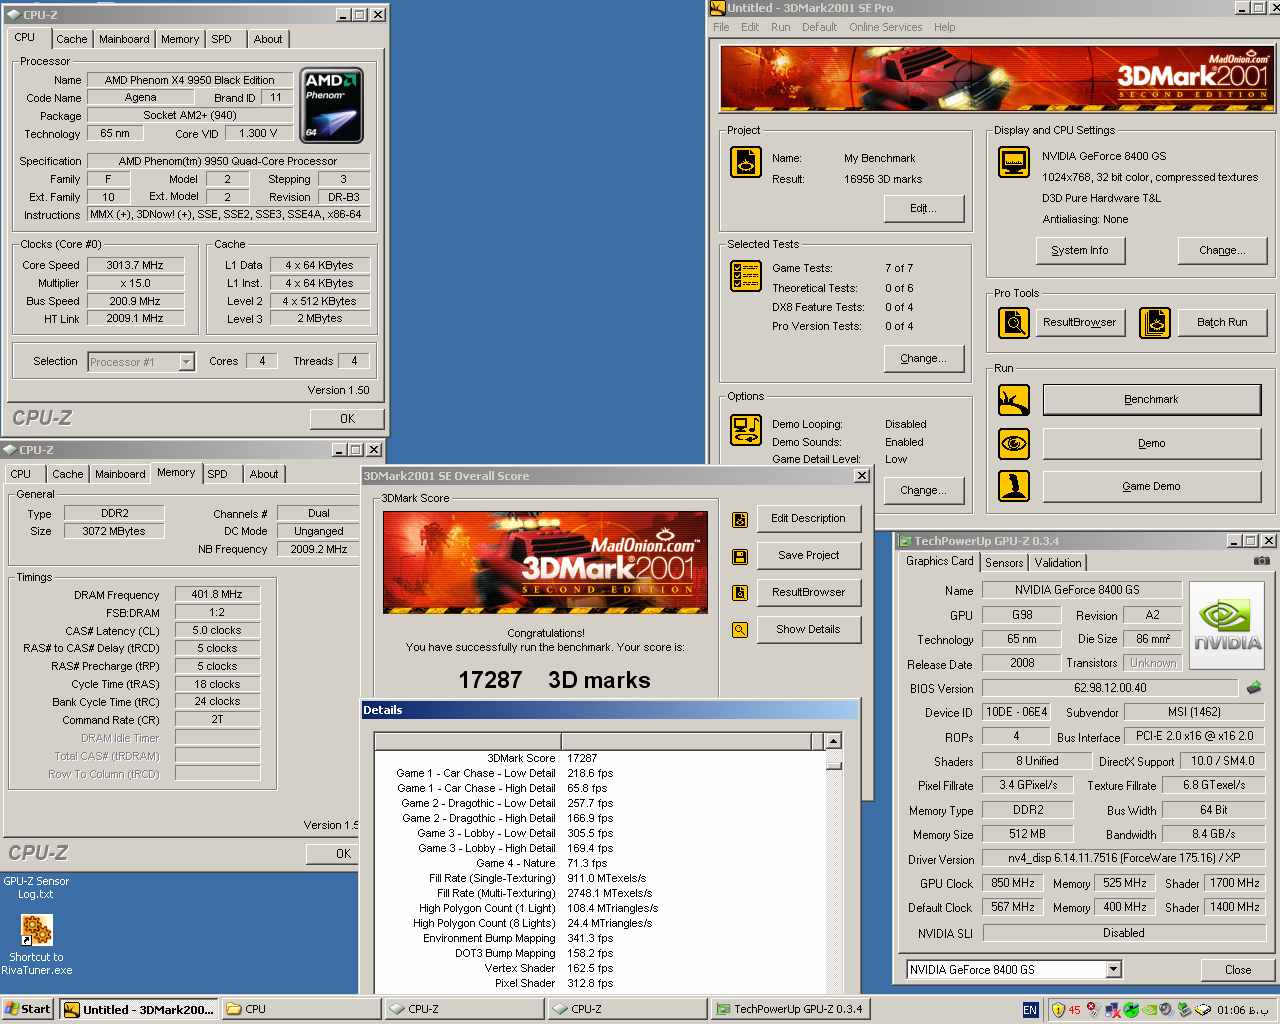Click the TechPowerUp GPU-Z taskbar button
Image resolution: width=1280 pixels, height=1024 pixels.
(790, 1009)
